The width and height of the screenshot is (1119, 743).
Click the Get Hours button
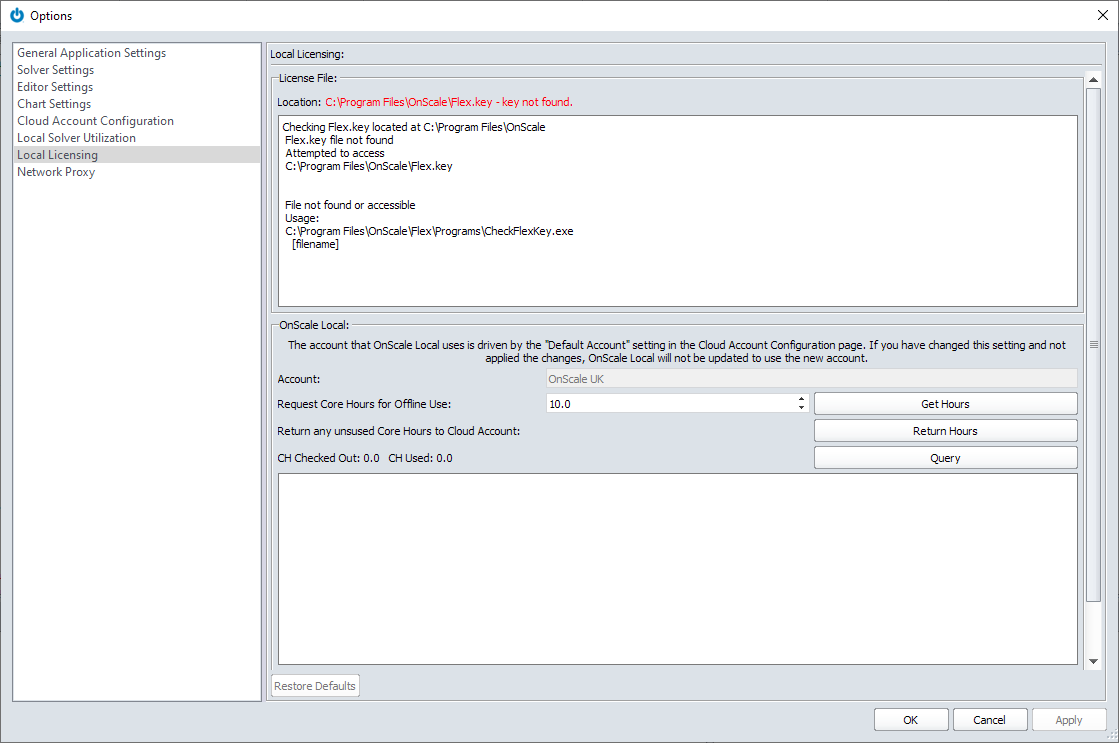tap(946, 404)
